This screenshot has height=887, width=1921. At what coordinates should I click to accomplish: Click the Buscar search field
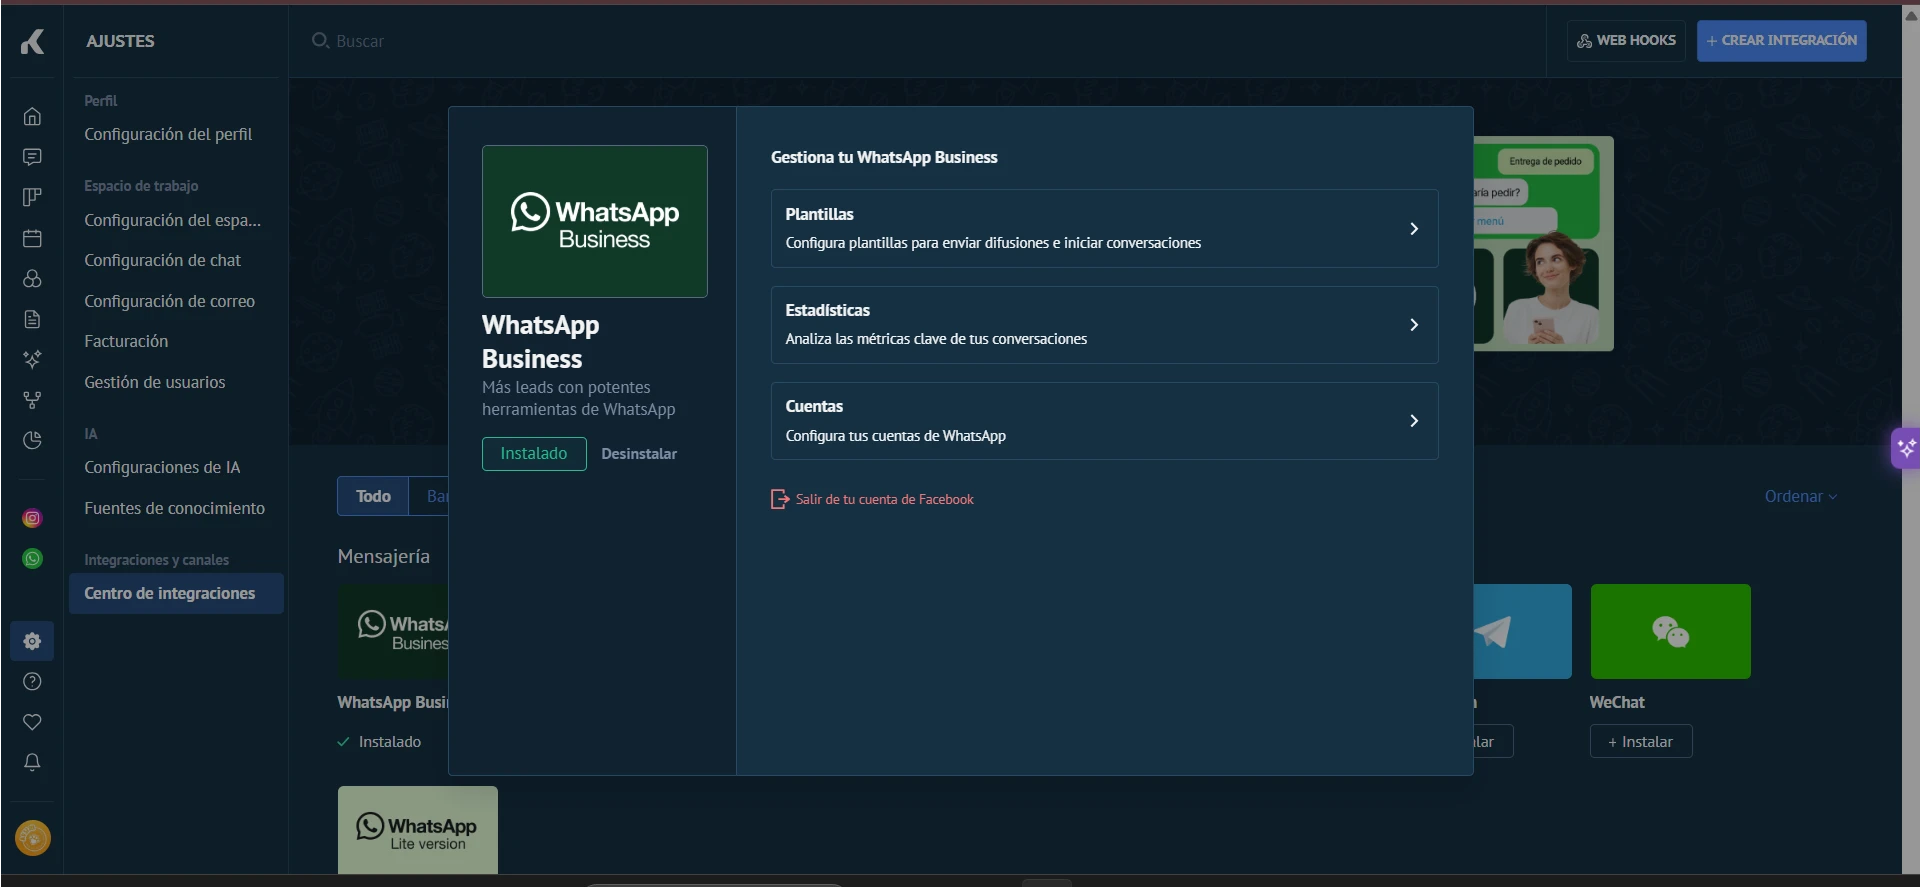coord(360,41)
